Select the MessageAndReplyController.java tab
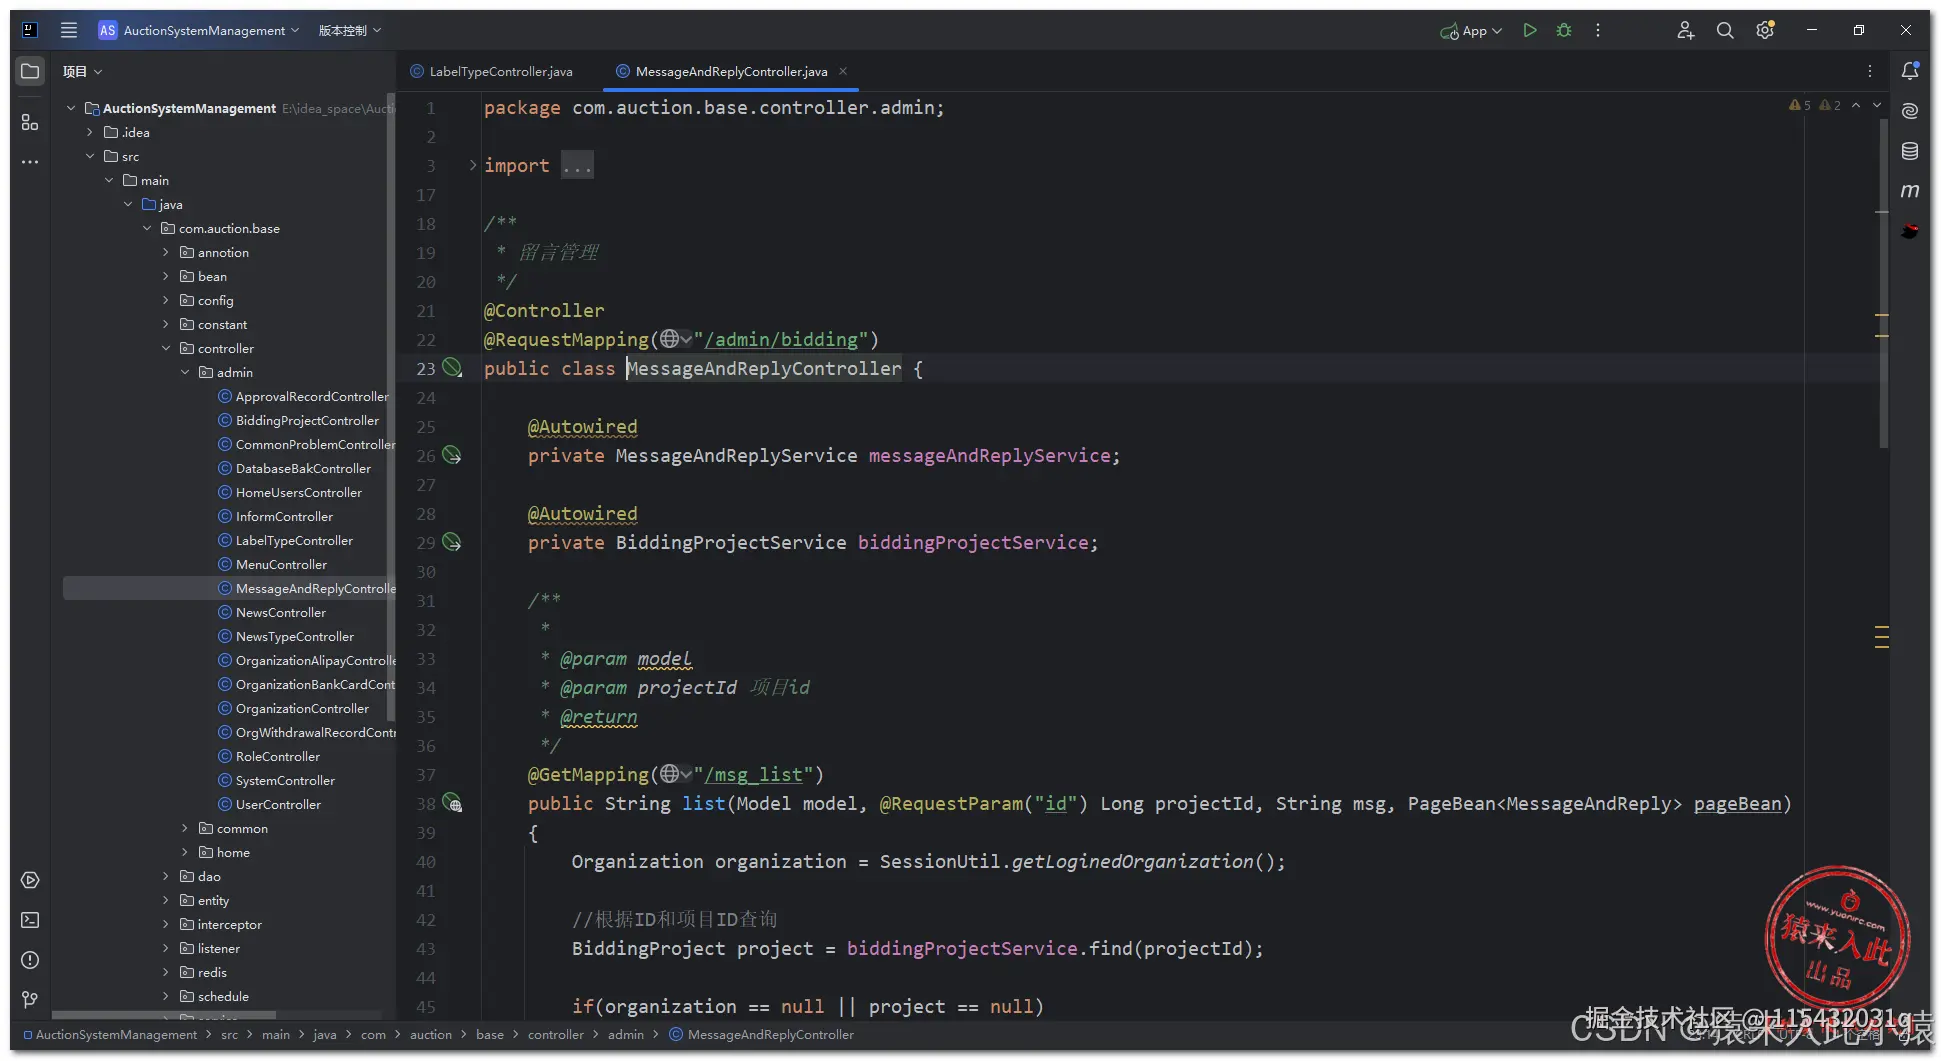The width and height of the screenshot is (1941, 1061). tap(731, 71)
